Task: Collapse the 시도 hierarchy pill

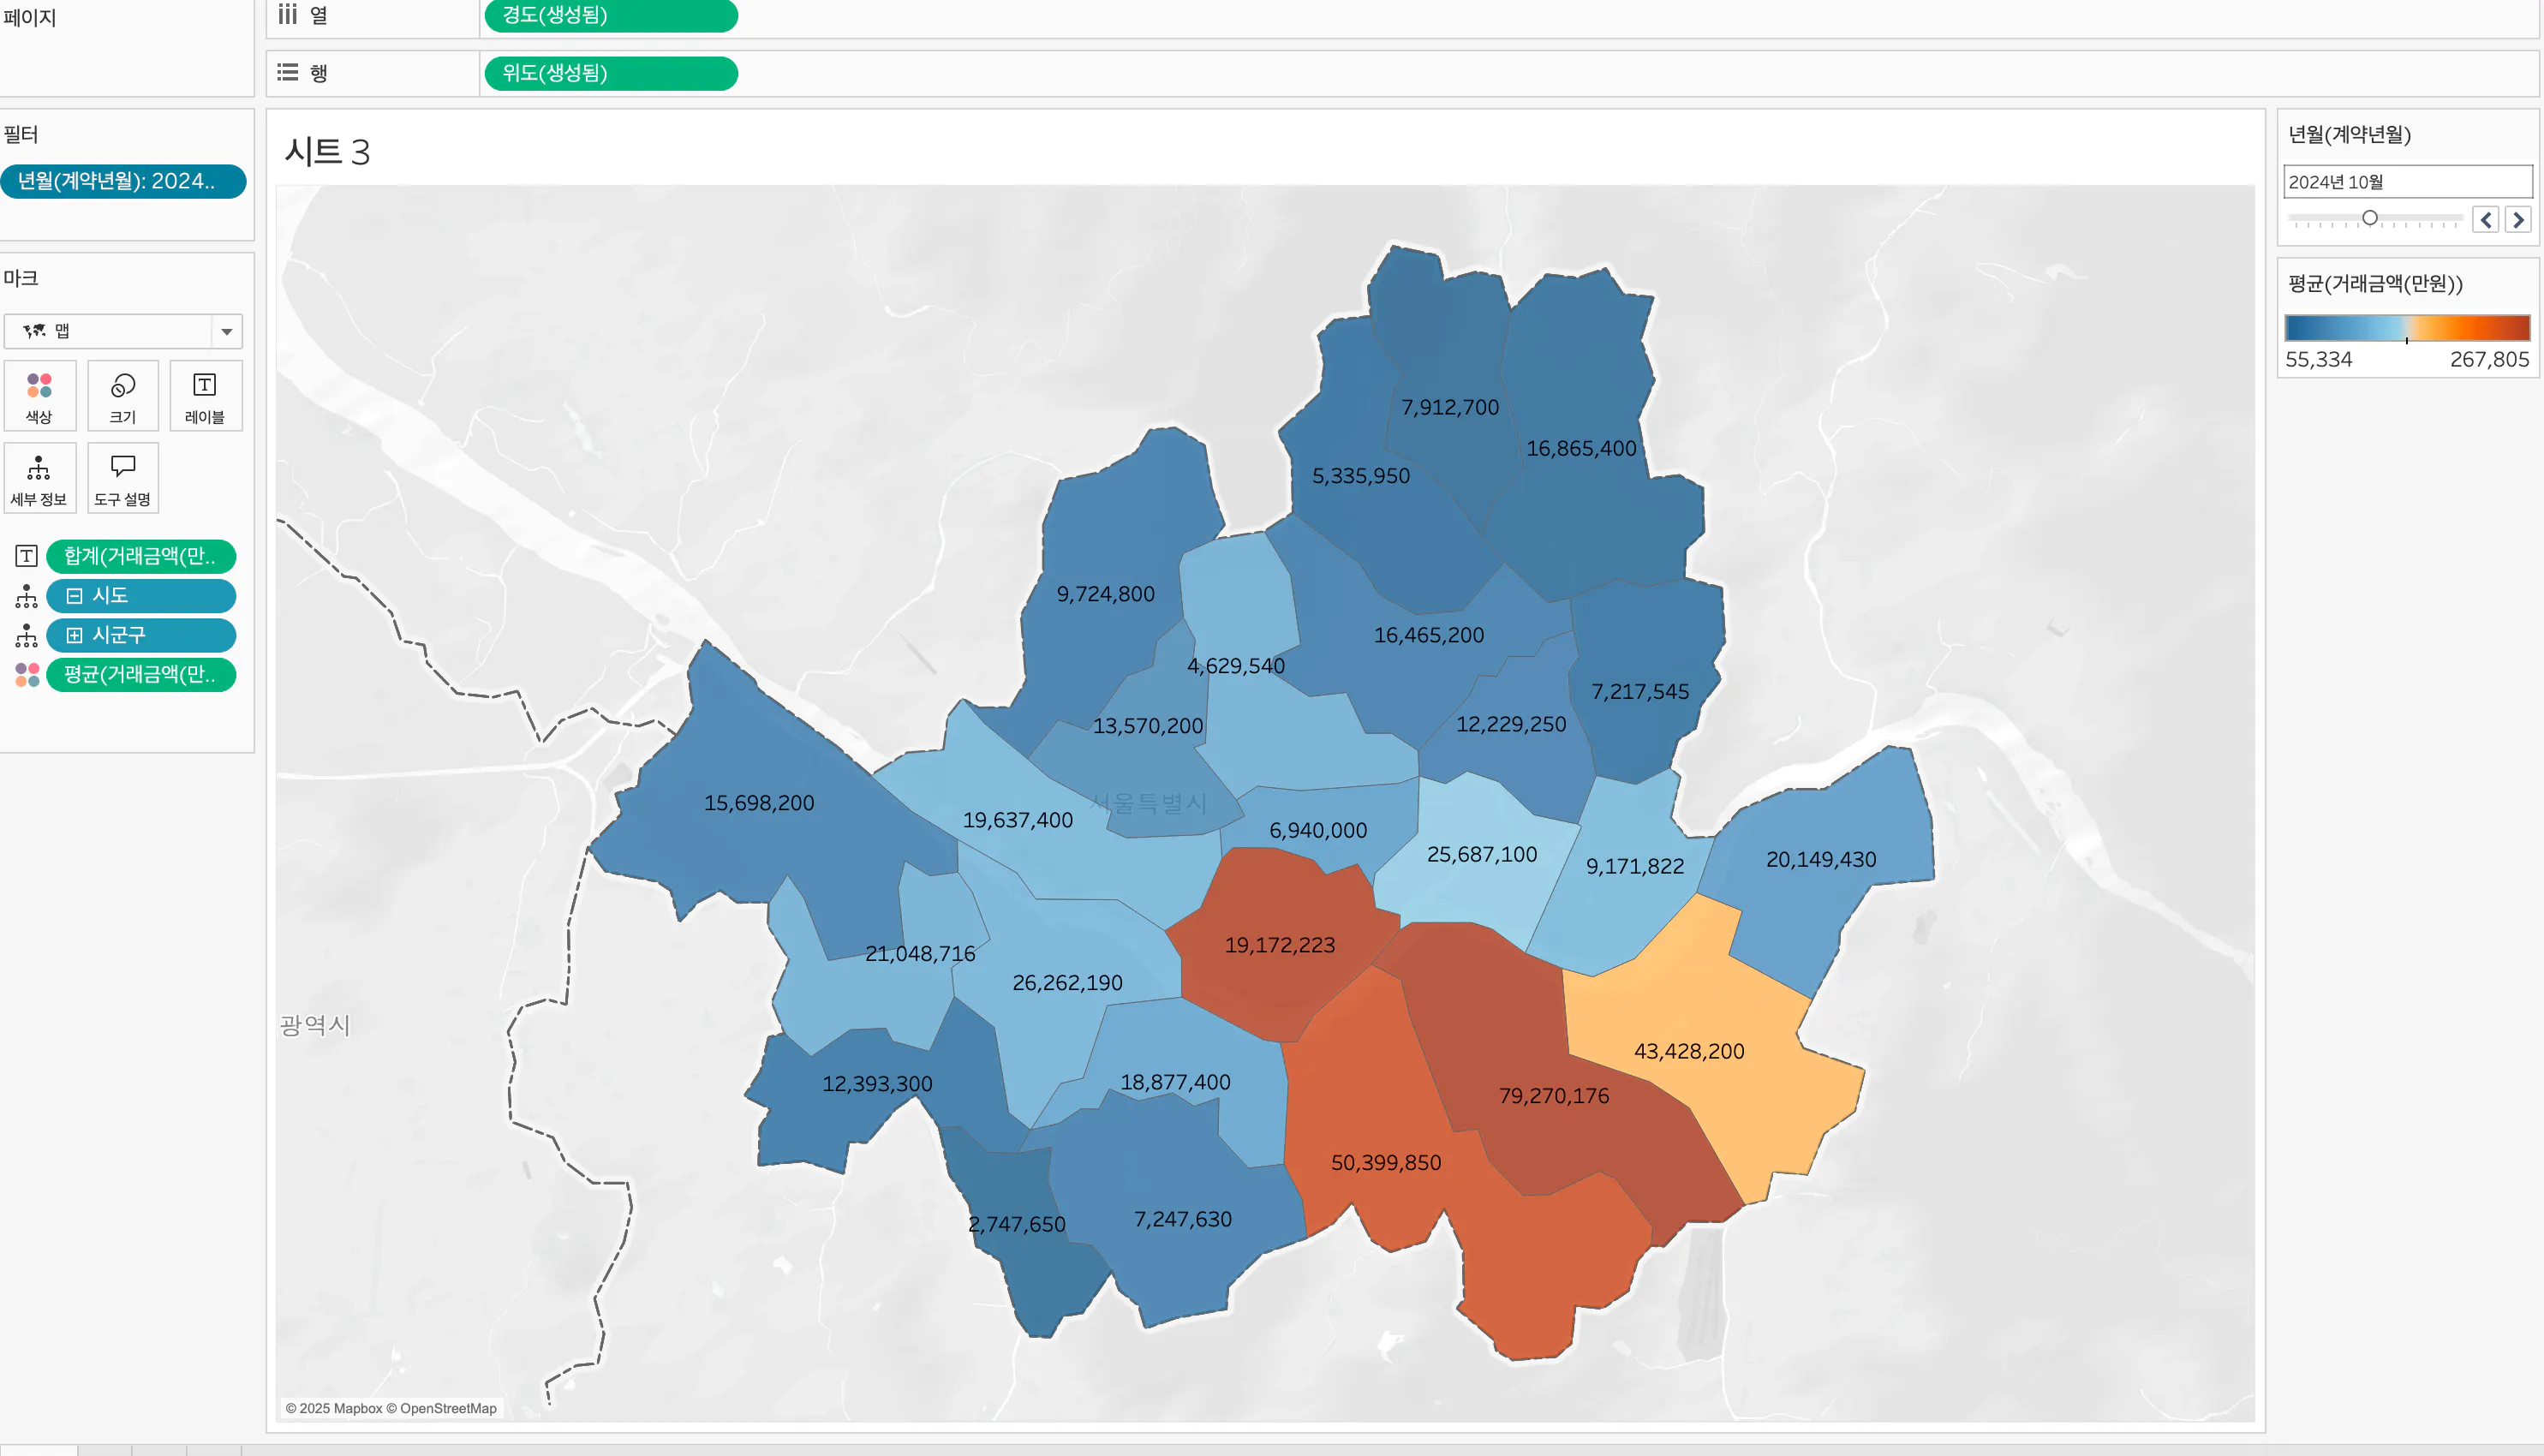Action: click(x=74, y=596)
